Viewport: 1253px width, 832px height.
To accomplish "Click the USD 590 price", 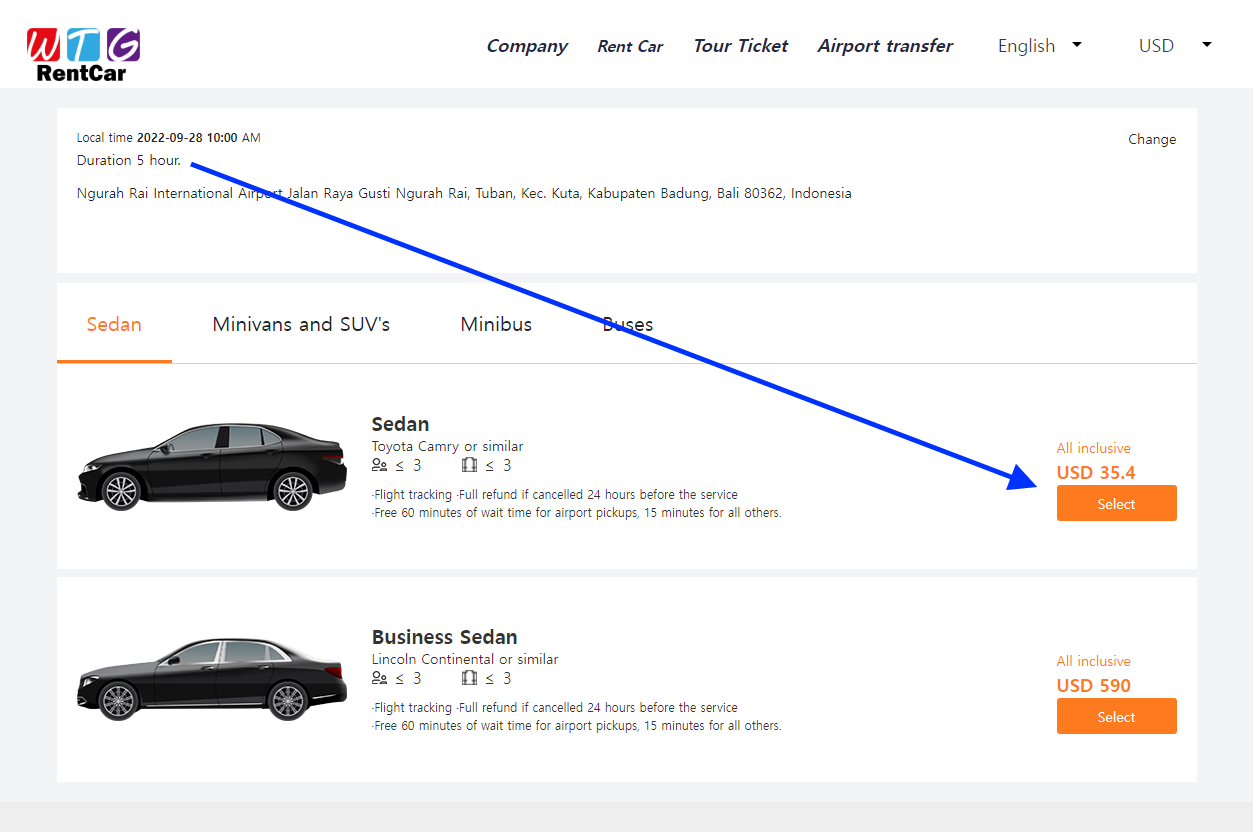I will tap(1093, 686).
